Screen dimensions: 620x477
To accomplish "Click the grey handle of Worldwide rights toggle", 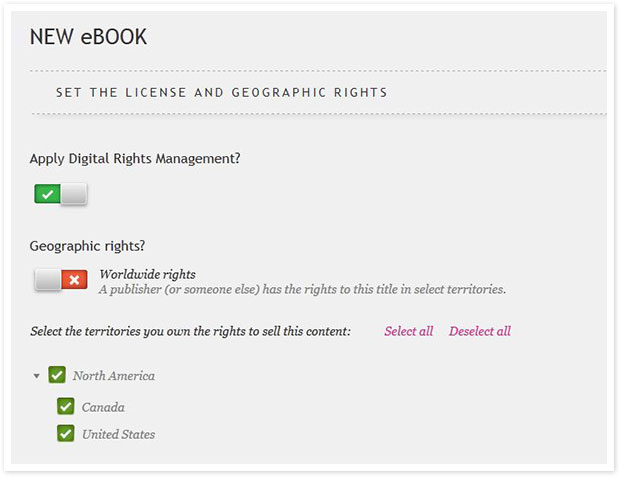I will (x=47, y=280).
